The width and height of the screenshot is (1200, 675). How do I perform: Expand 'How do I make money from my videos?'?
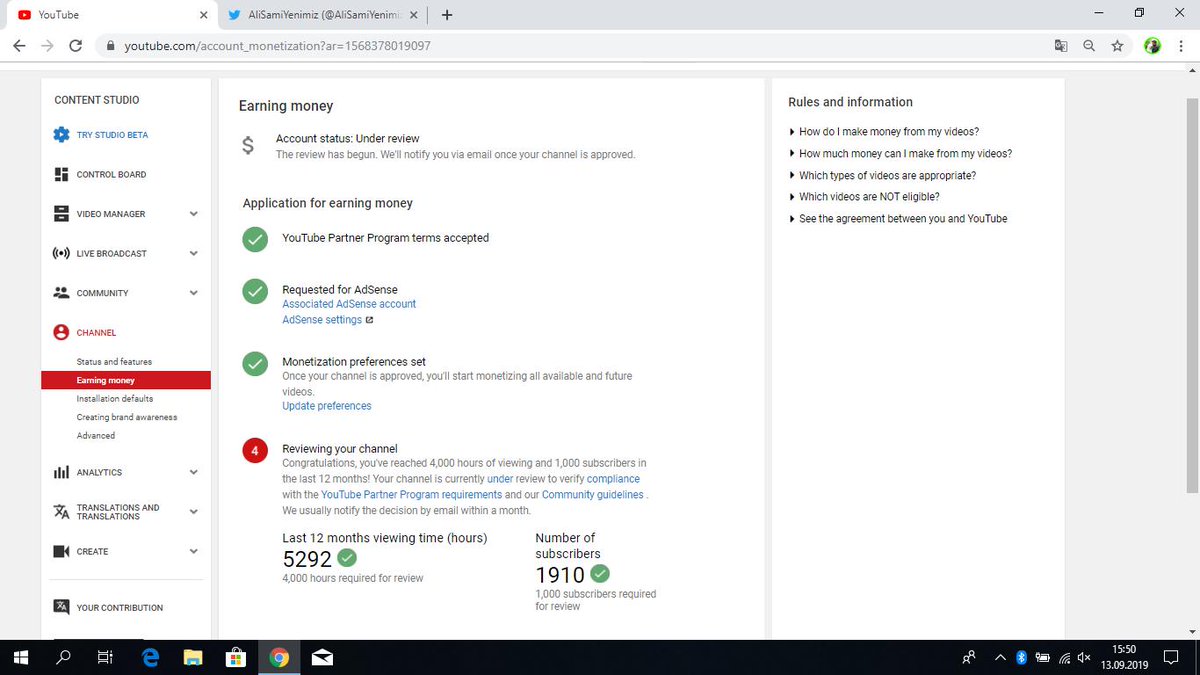[x=884, y=132]
